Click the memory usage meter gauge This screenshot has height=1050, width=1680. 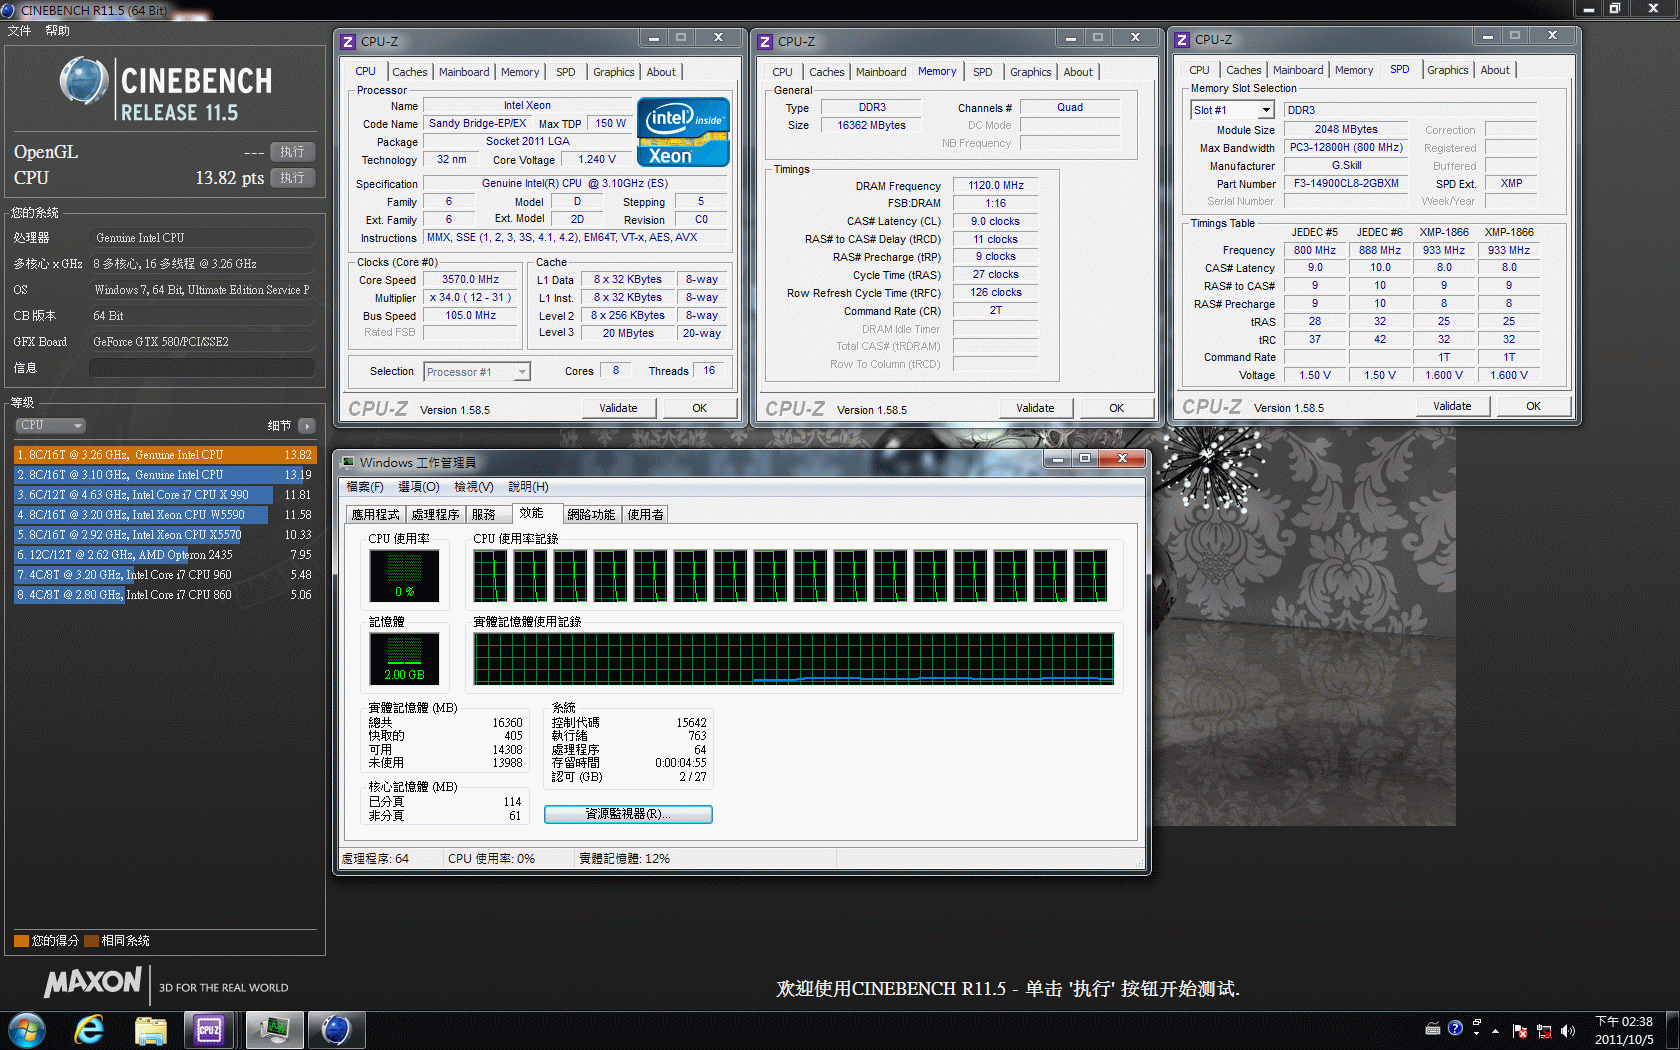tap(404, 659)
